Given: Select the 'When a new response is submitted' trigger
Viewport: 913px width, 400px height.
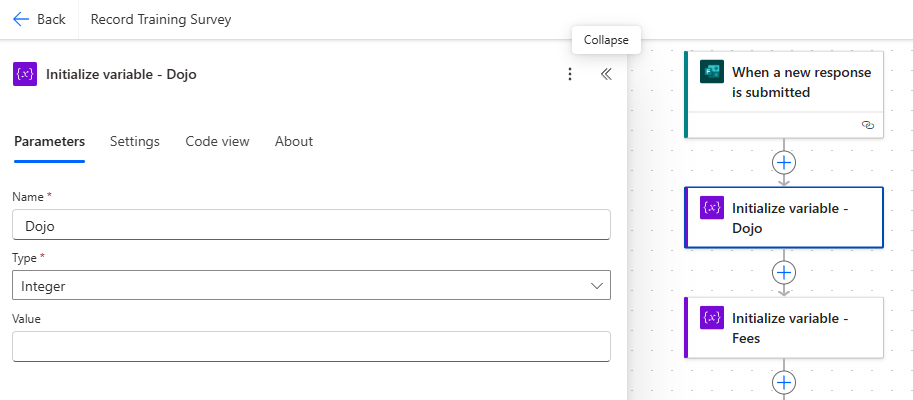Looking at the screenshot, I should click(x=800, y=82).
